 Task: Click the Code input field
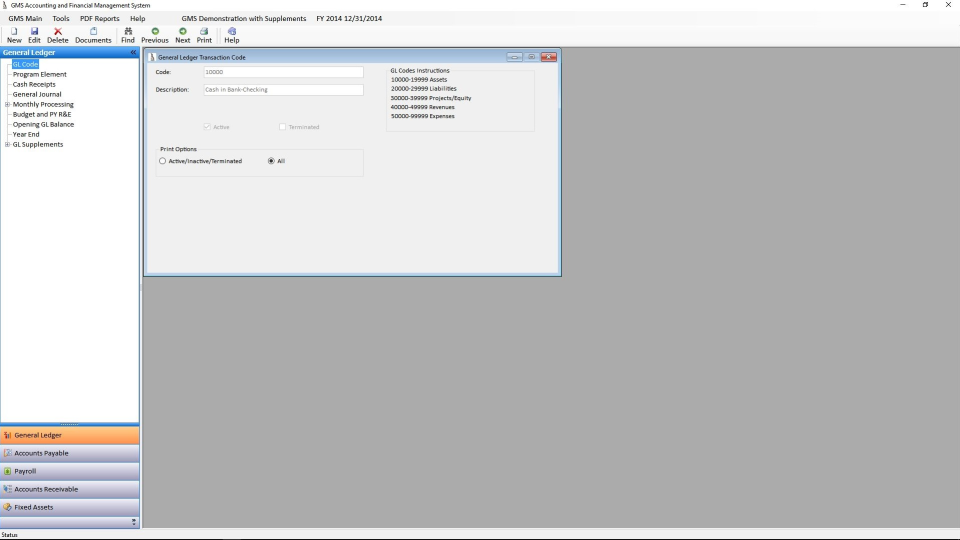pos(283,72)
